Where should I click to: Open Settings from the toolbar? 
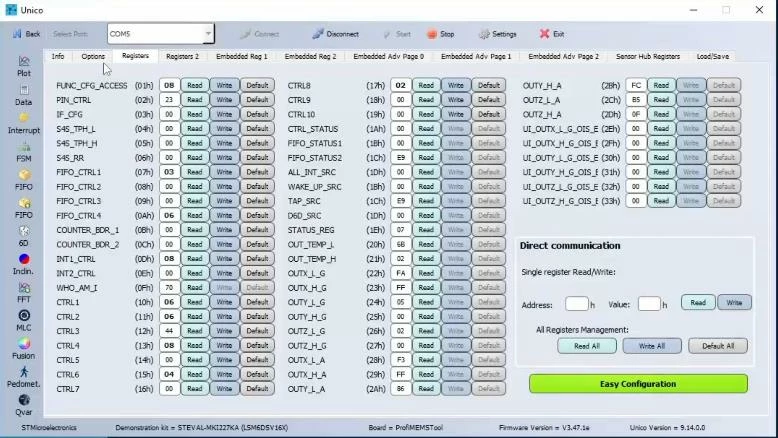tap(498, 34)
